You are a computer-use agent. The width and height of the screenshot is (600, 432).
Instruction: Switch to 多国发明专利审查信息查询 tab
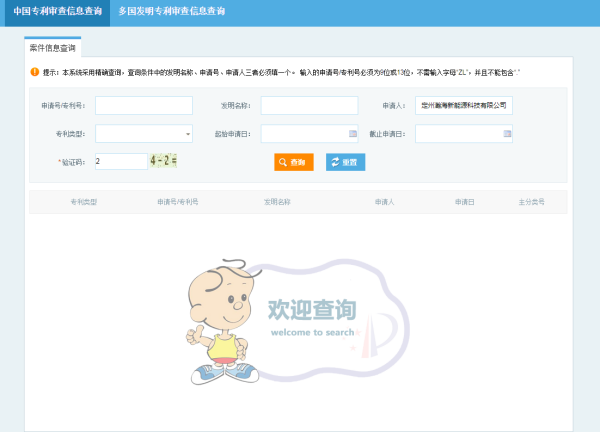[x=171, y=12]
